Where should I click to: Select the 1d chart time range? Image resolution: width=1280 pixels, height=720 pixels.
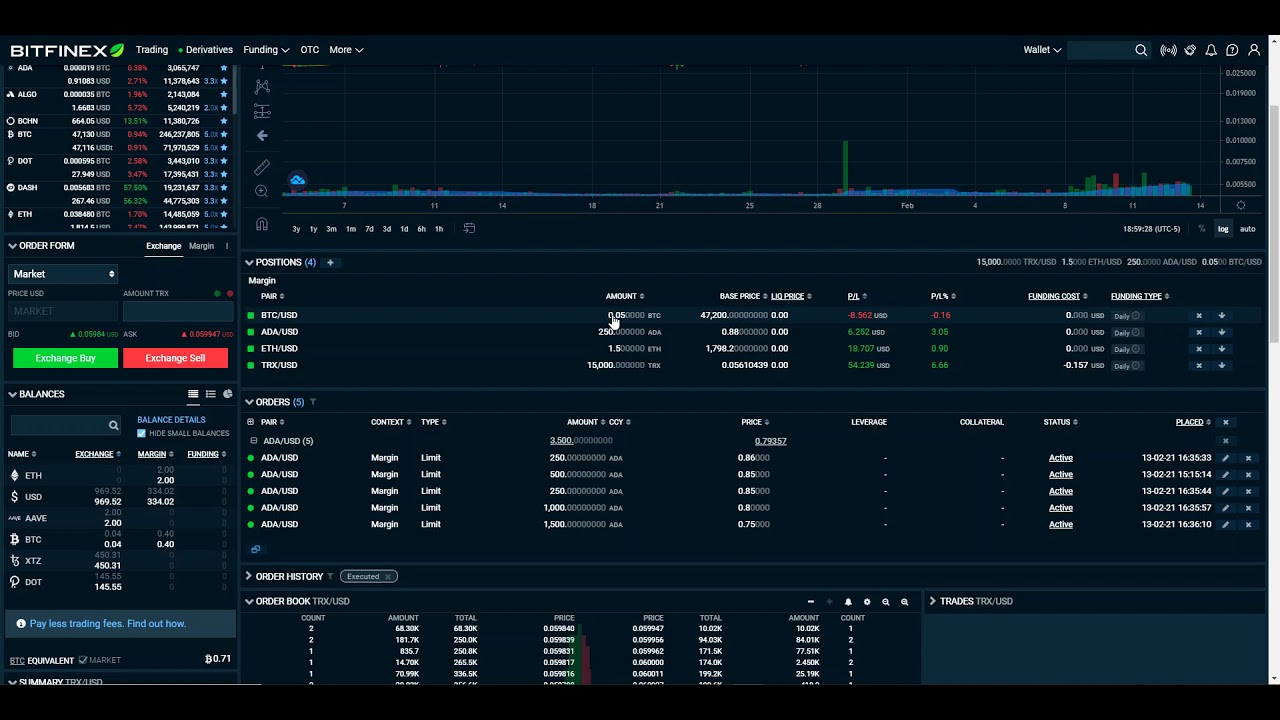(404, 229)
